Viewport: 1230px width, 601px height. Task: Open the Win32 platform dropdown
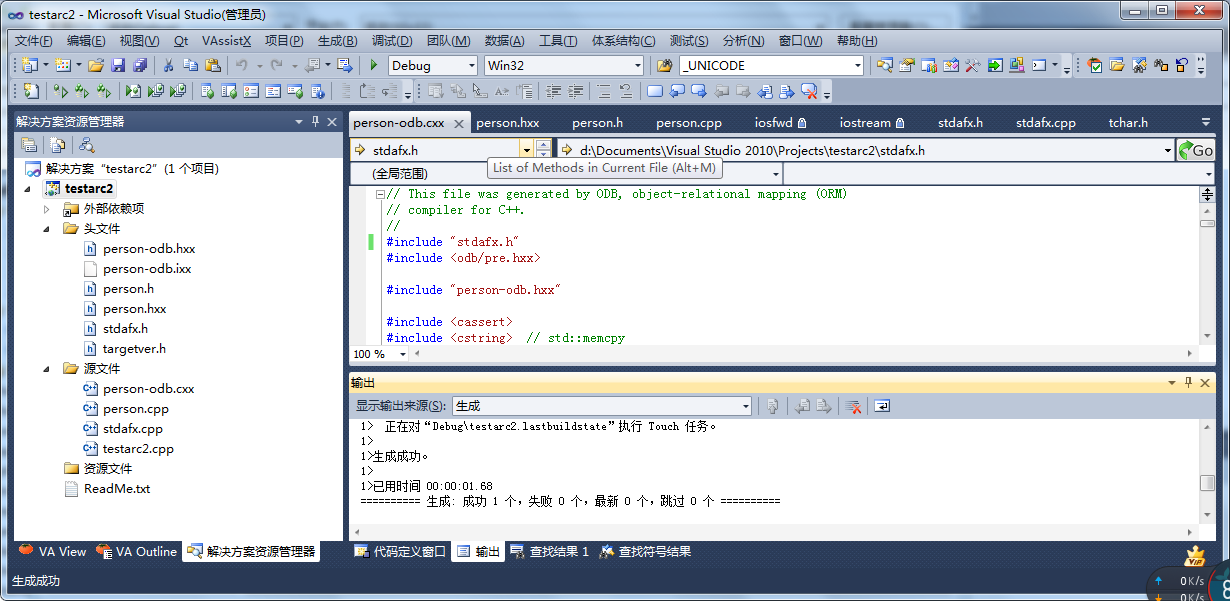click(638, 66)
